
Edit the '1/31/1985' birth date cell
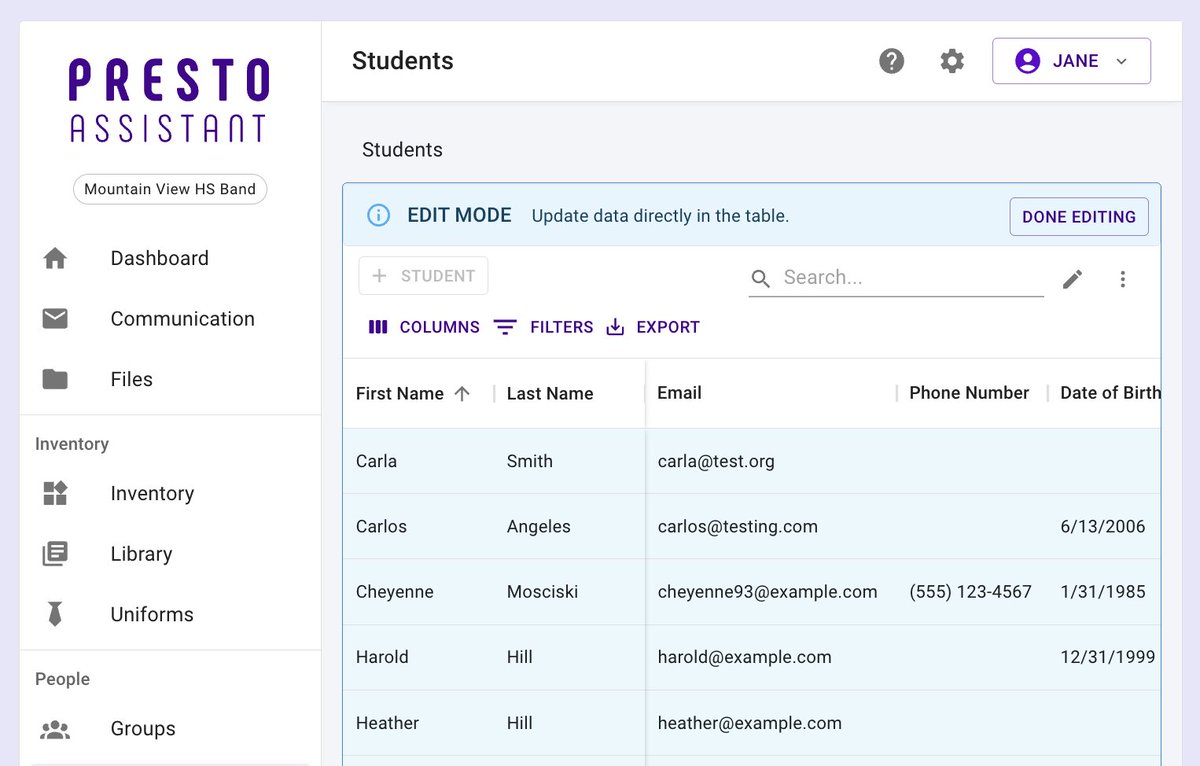click(1104, 592)
